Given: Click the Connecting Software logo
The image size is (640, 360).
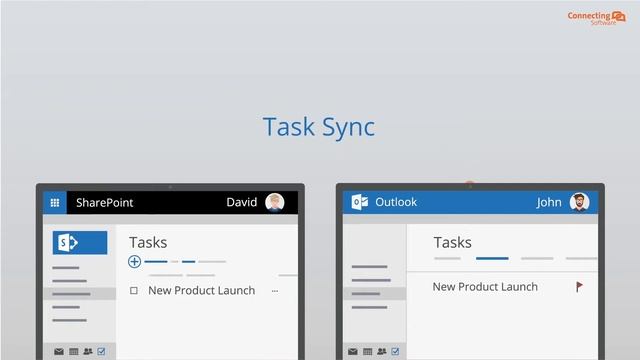Looking at the screenshot, I should click(x=596, y=17).
